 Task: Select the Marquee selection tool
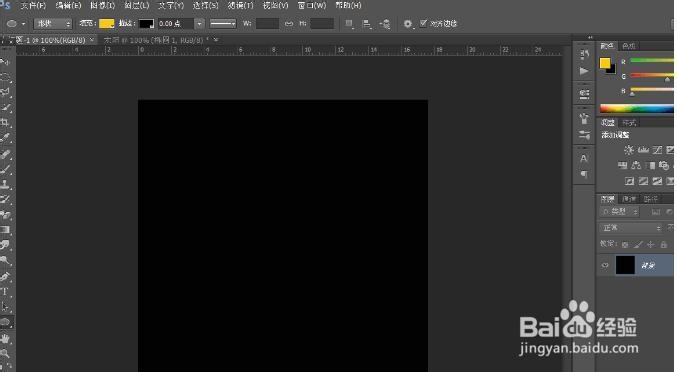pyautogui.click(x=5, y=78)
